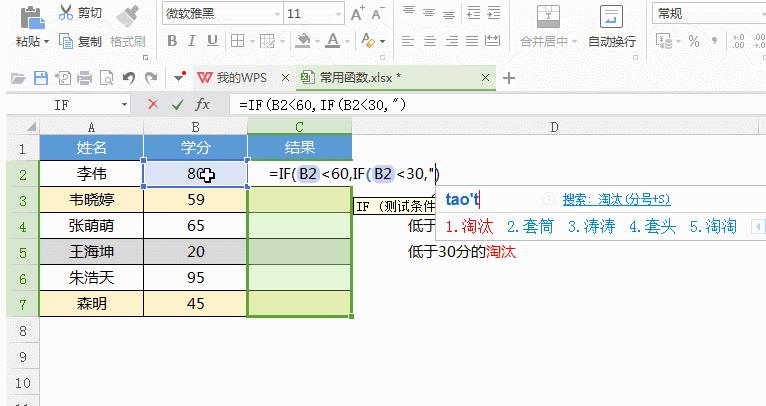
Task: Increase indent icon
Action: (494, 13)
